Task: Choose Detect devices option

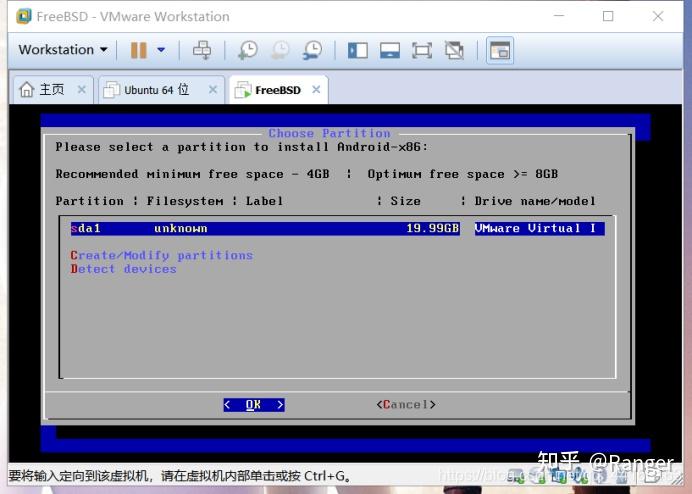Action: (x=124, y=269)
